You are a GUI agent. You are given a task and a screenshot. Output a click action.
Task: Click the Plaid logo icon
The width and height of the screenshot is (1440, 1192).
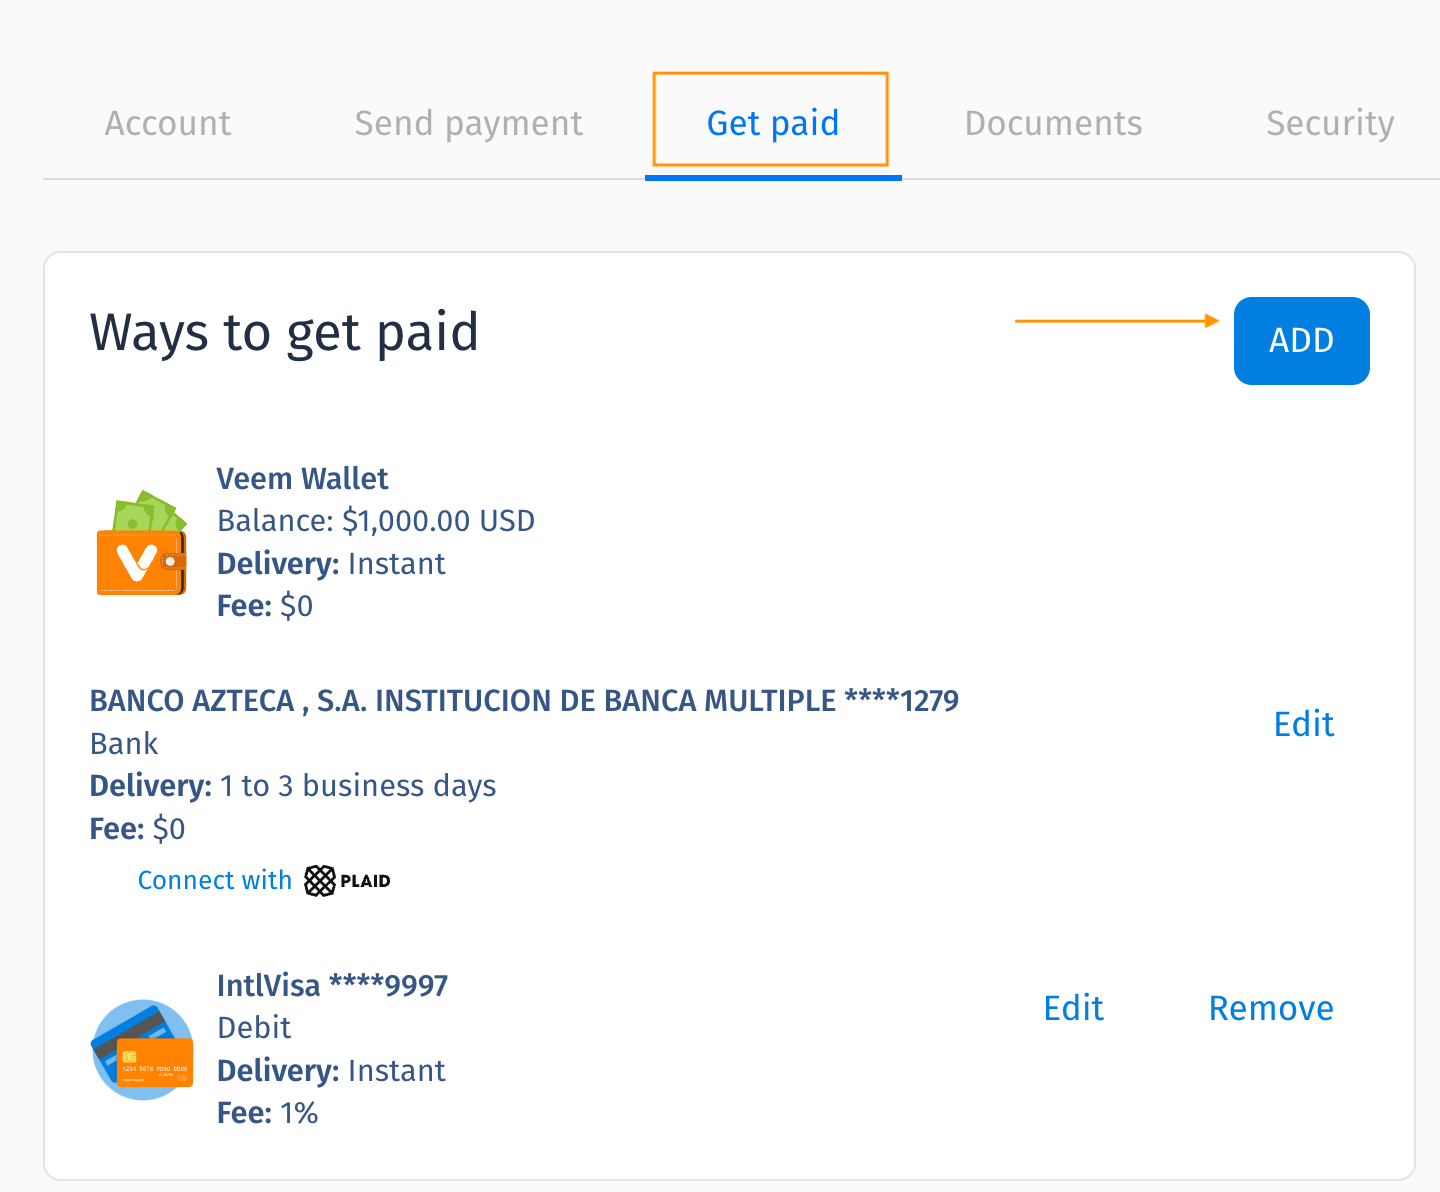tap(347, 881)
